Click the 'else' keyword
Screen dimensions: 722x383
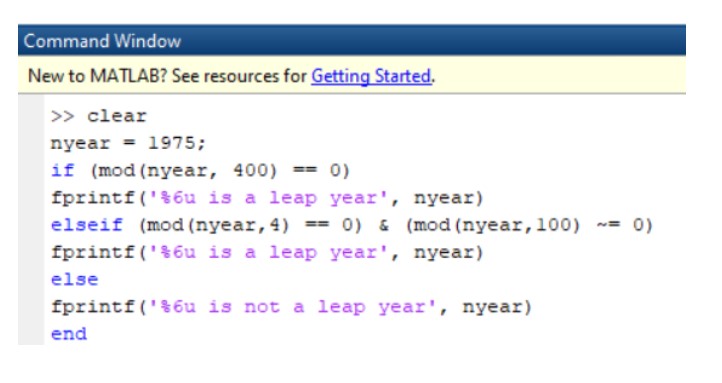[x=74, y=279]
